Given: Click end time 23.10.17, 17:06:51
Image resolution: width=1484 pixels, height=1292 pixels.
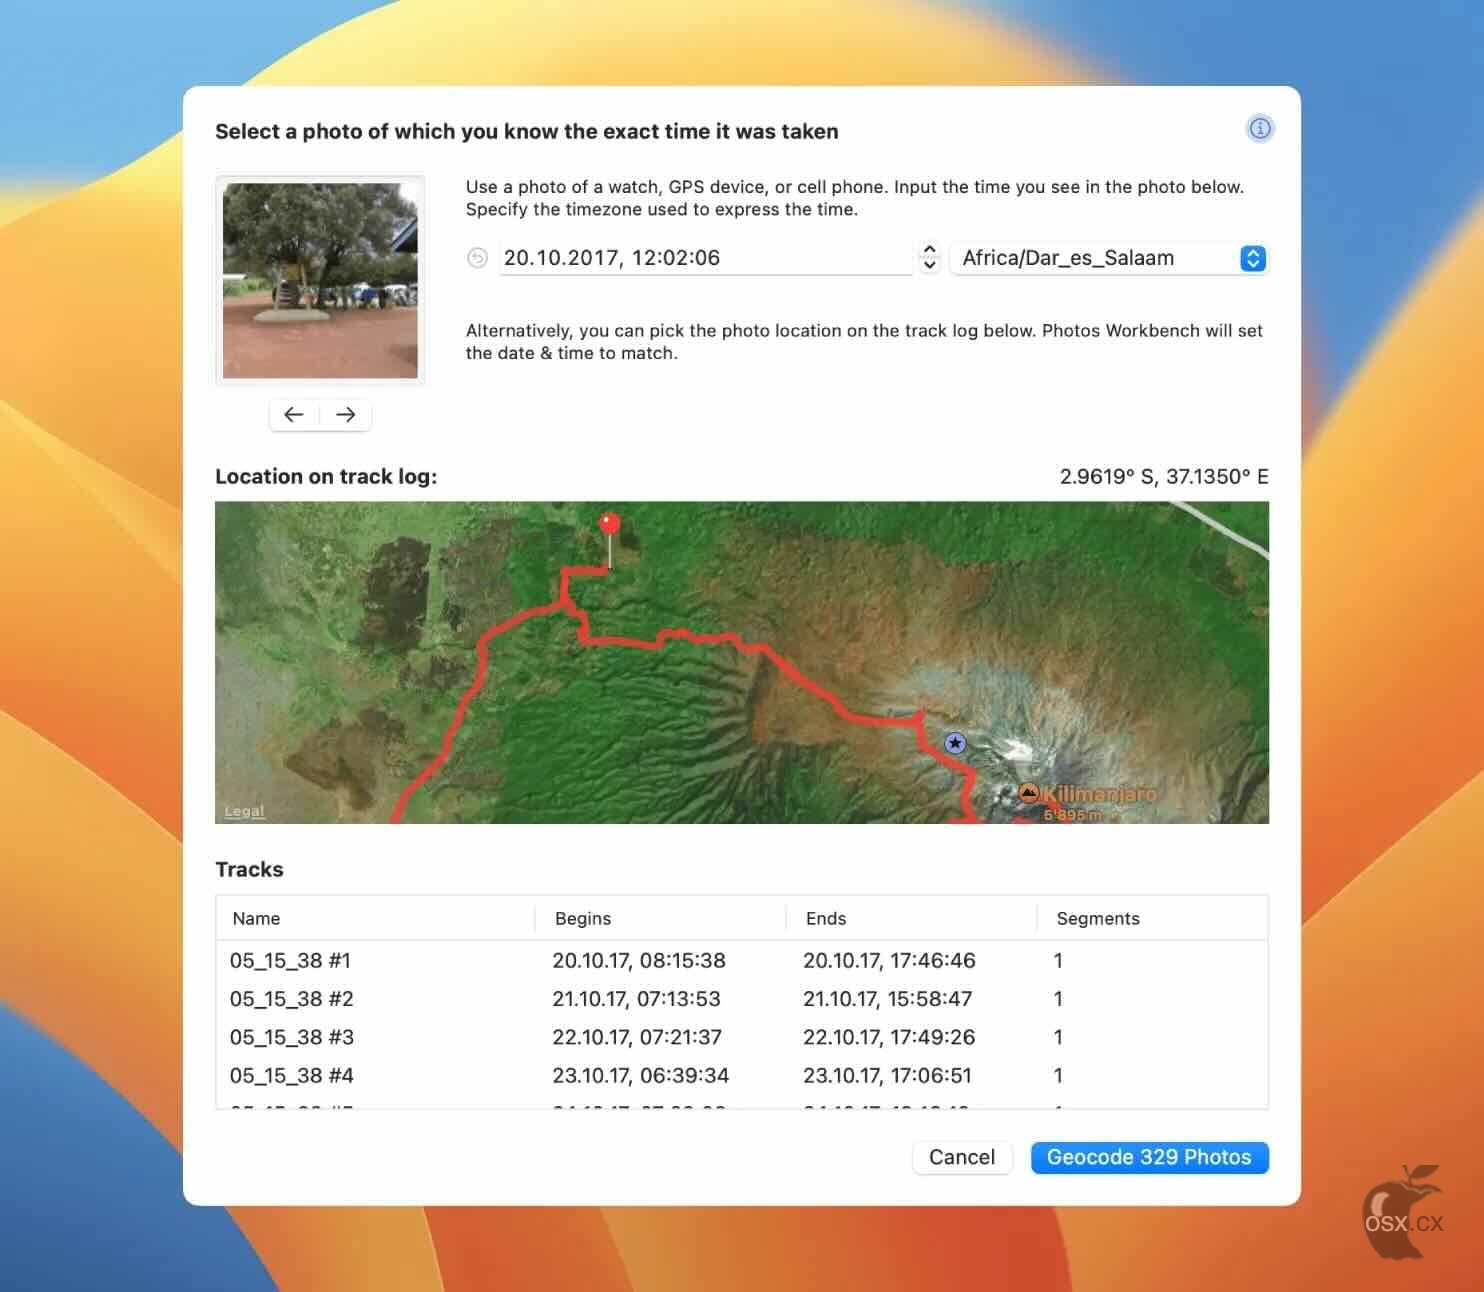Looking at the screenshot, I should coord(887,1075).
